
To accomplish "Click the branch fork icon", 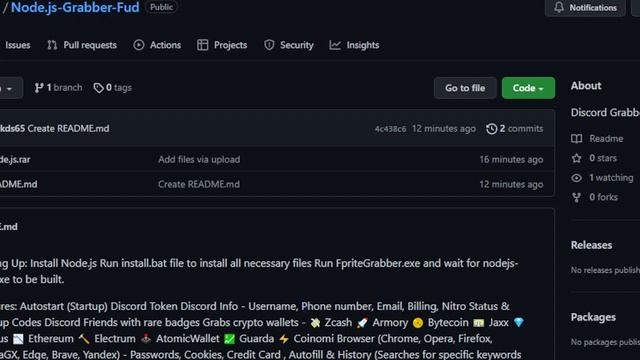I will tap(39, 88).
